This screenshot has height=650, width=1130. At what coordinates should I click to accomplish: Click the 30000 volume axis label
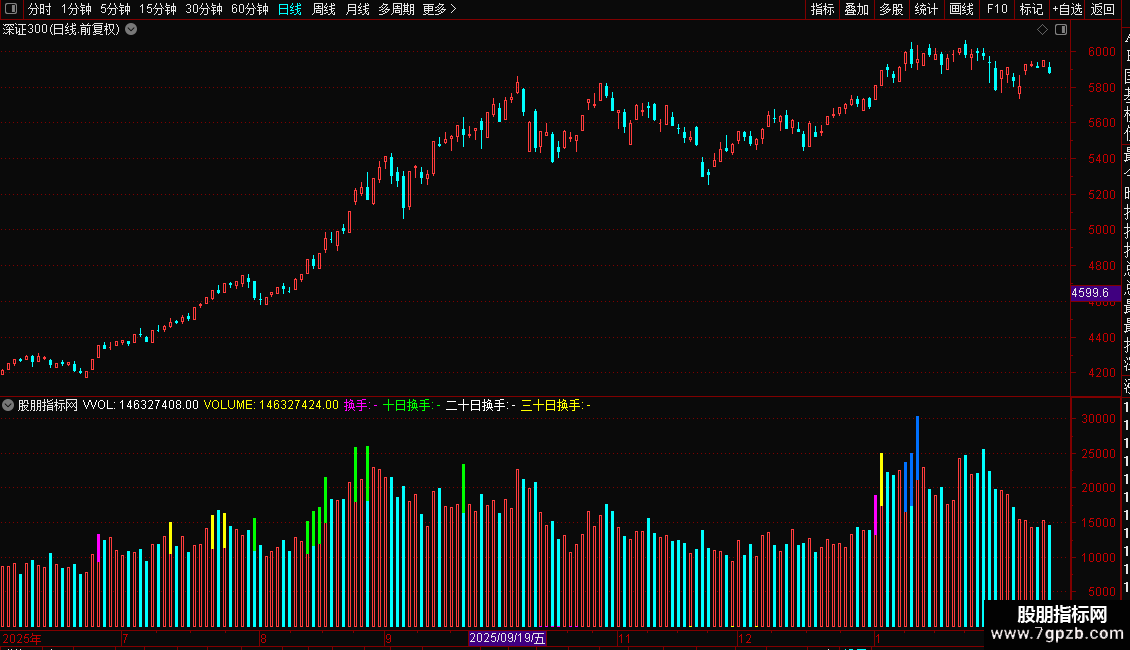pos(1098,419)
